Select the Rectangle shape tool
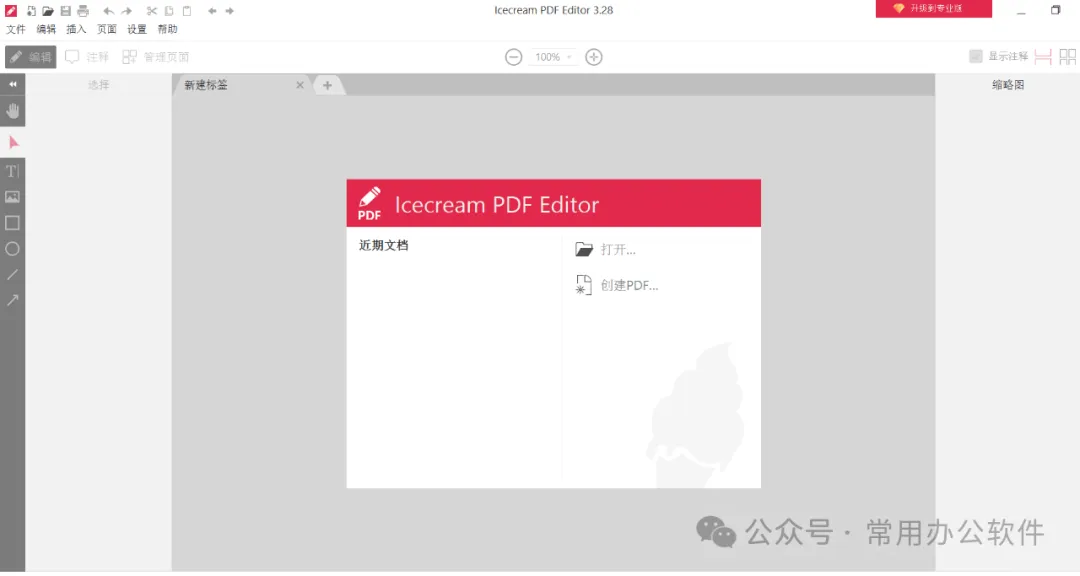 (12, 223)
